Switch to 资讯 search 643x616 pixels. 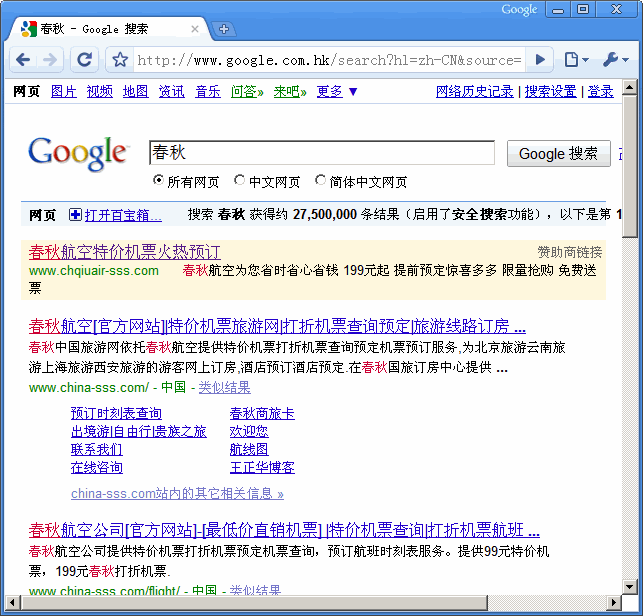pyautogui.click(x=171, y=91)
